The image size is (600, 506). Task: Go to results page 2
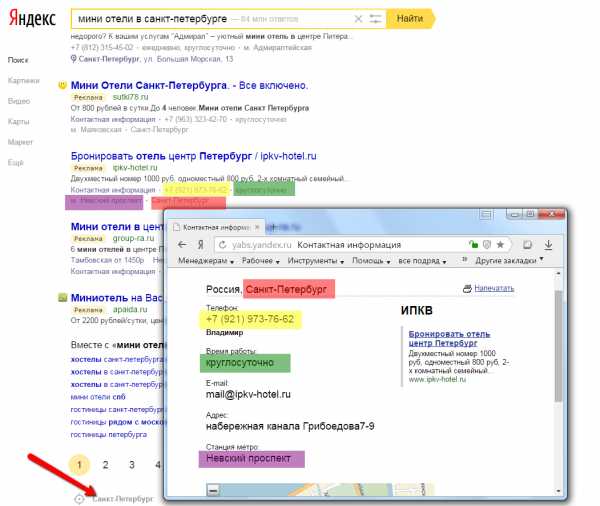(105, 465)
